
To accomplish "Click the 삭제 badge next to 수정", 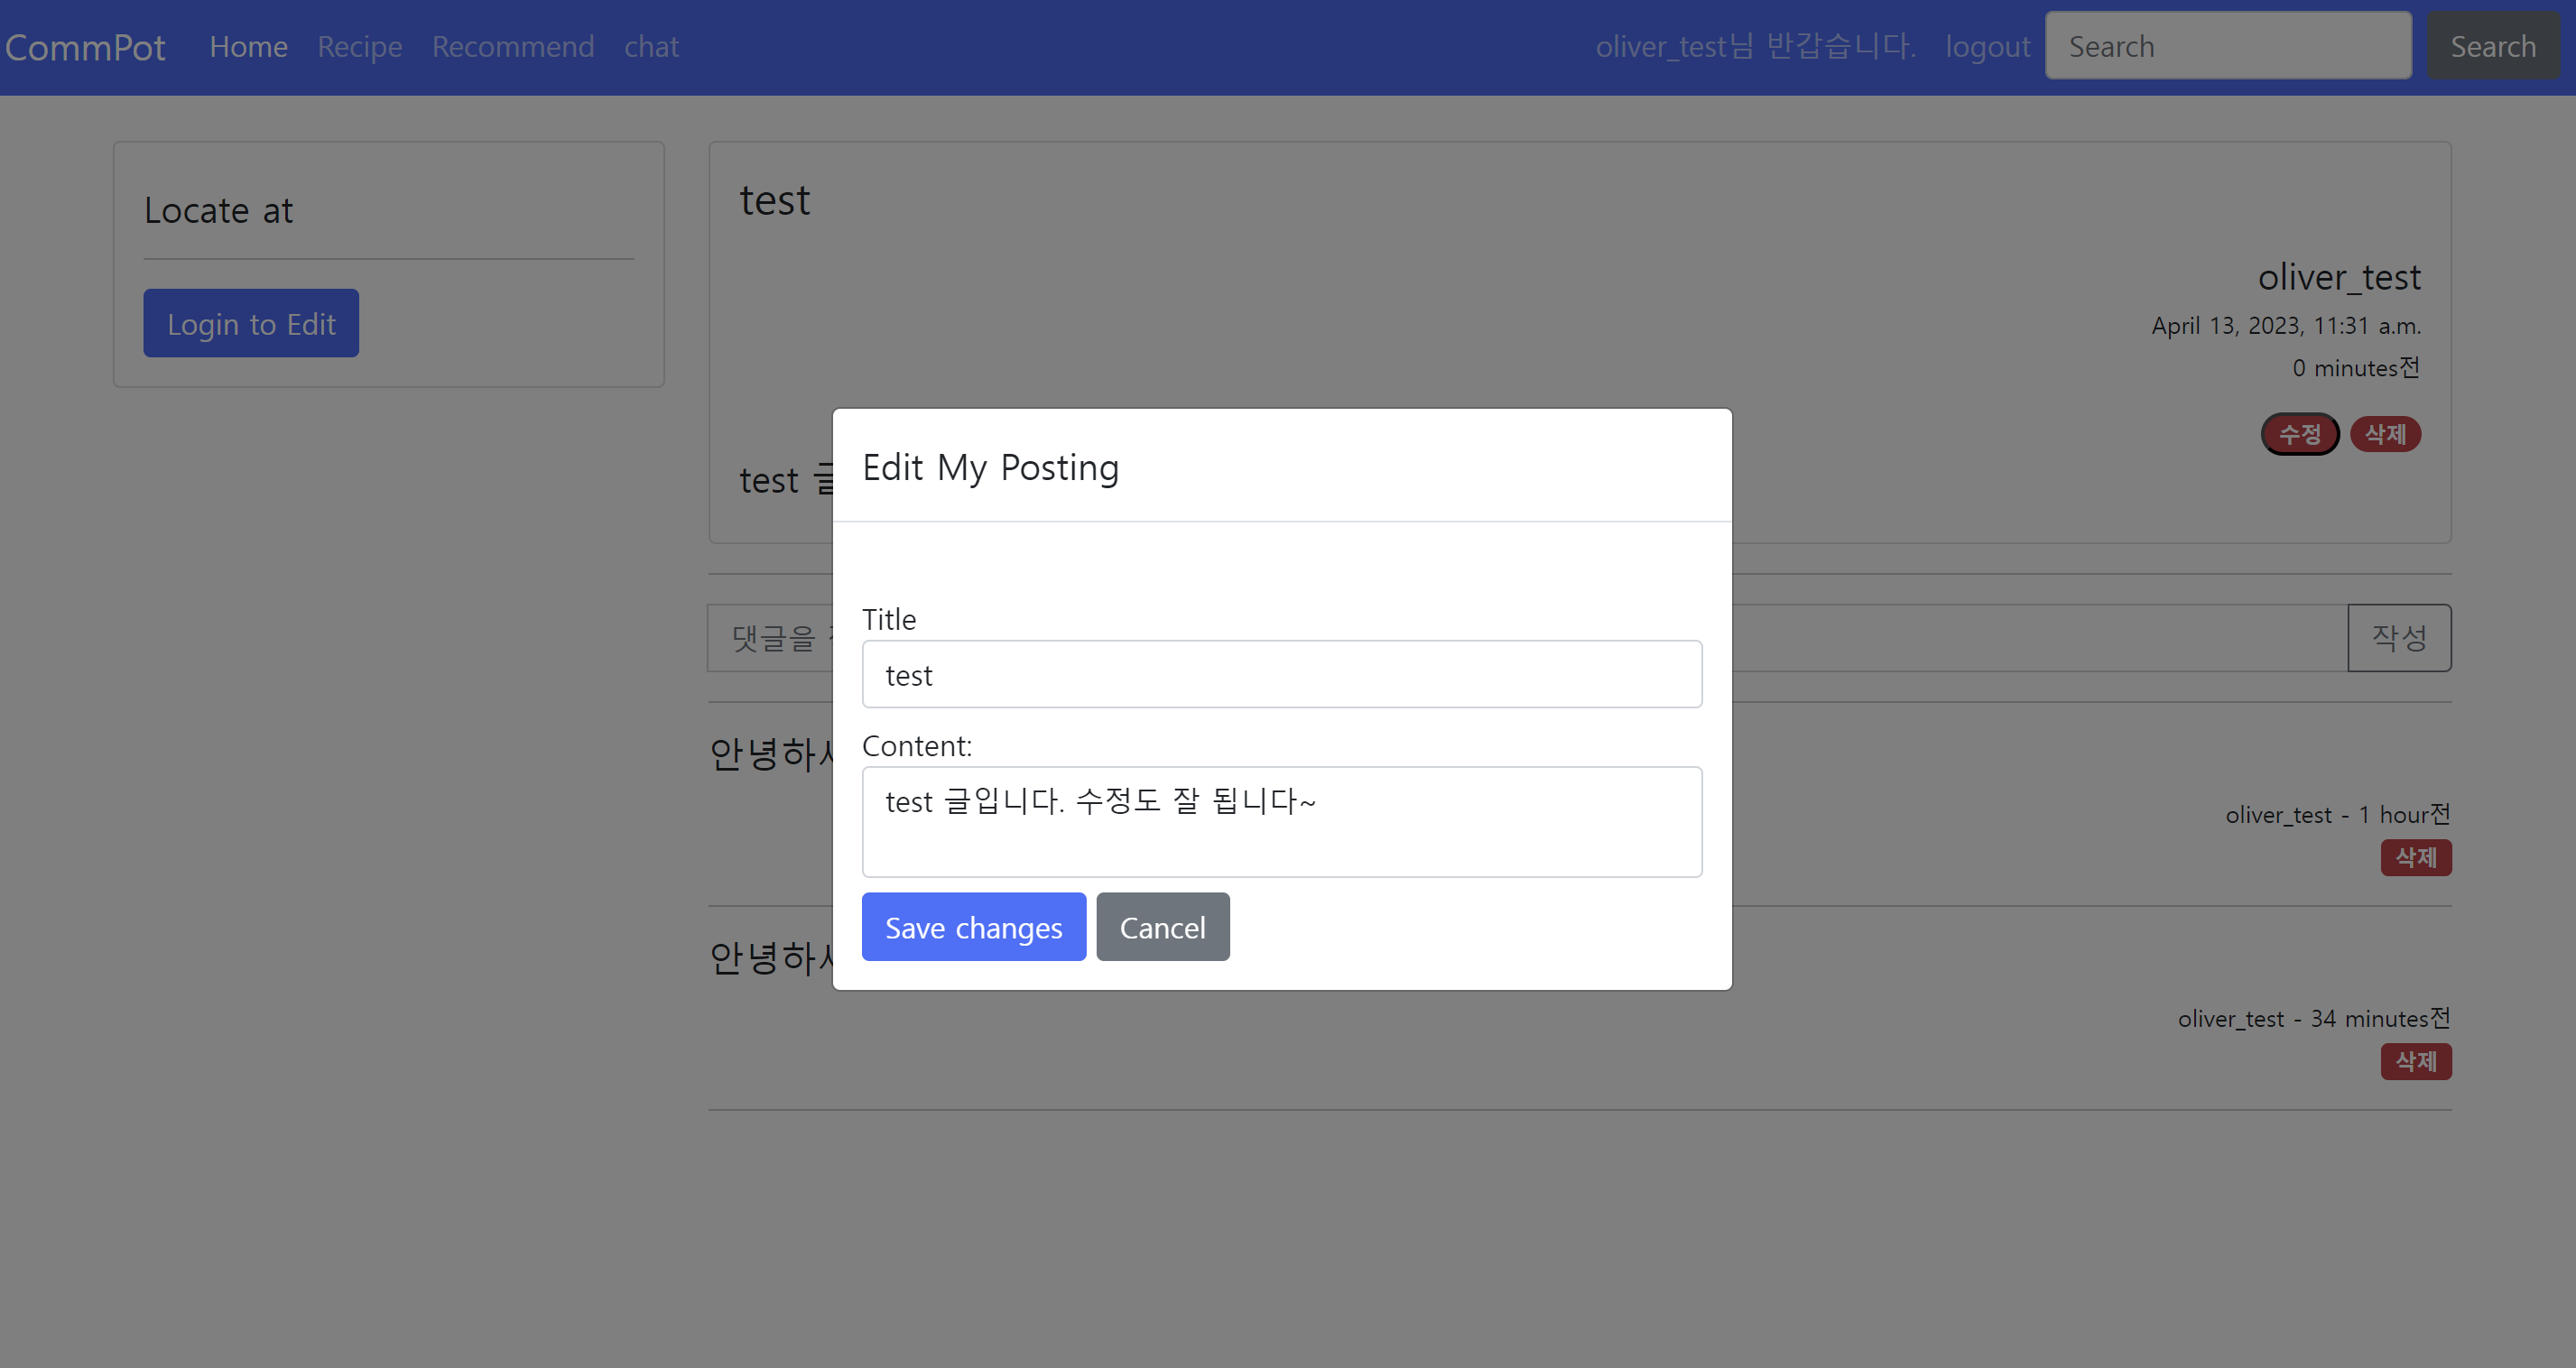I will (2385, 434).
